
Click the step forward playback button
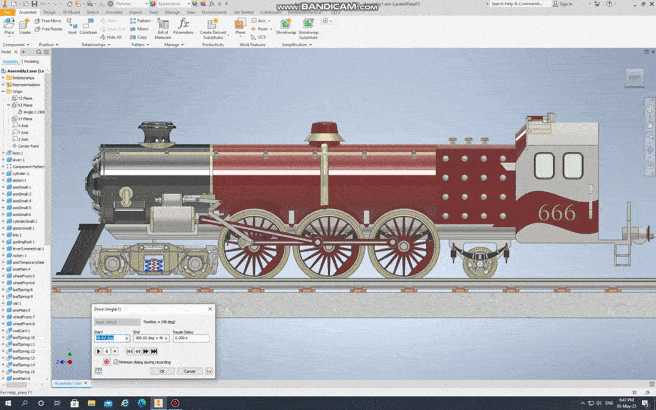pos(146,351)
